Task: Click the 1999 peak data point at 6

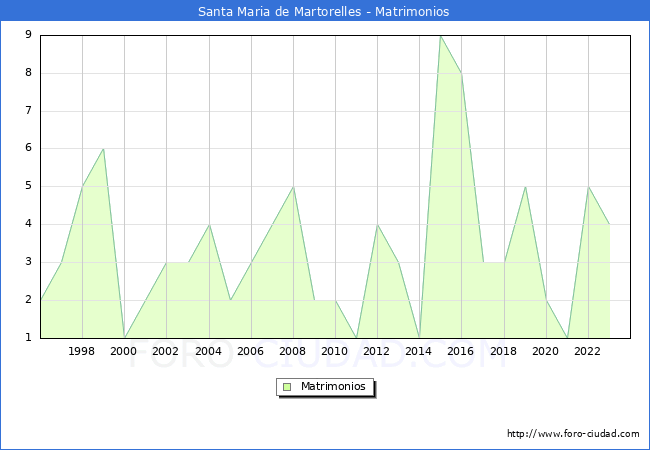Action: click(x=103, y=149)
